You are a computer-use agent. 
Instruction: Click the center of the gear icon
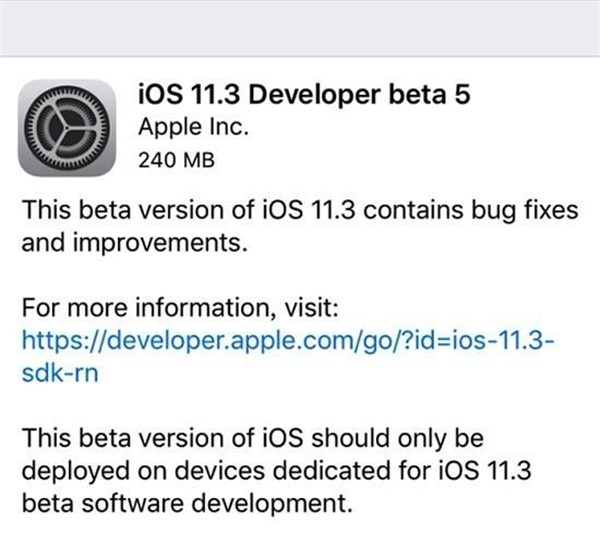66,126
